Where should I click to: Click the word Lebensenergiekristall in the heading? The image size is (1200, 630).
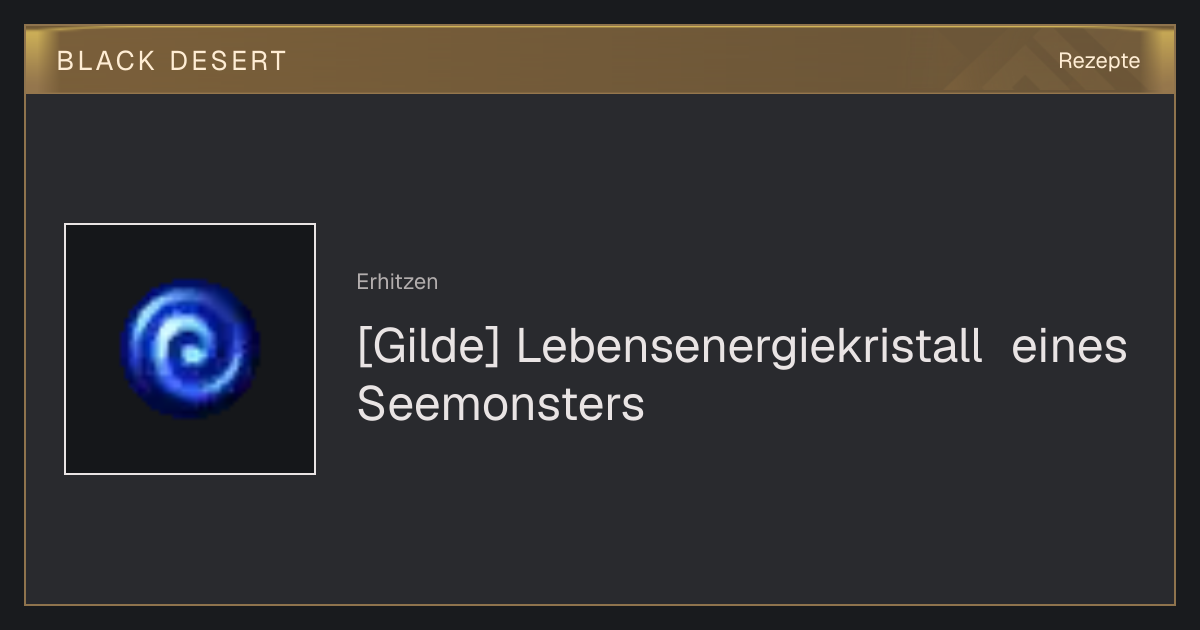click(749, 348)
